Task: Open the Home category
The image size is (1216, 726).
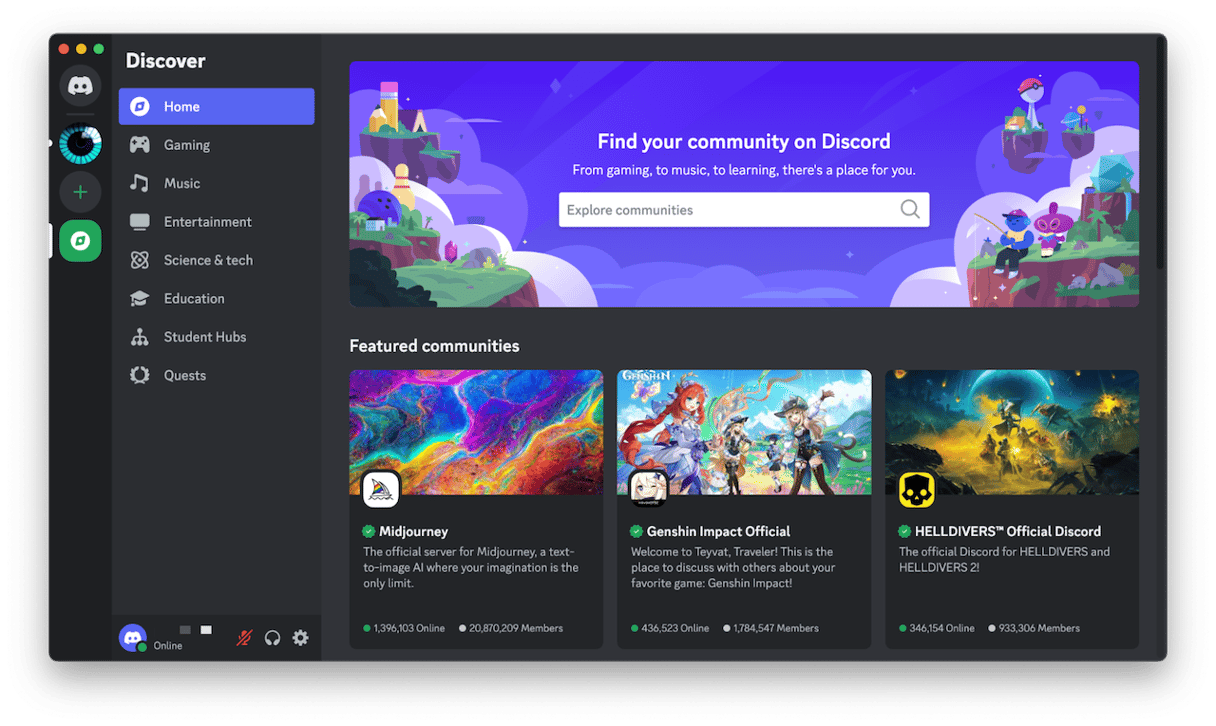Action: pyautogui.click(x=216, y=107)
